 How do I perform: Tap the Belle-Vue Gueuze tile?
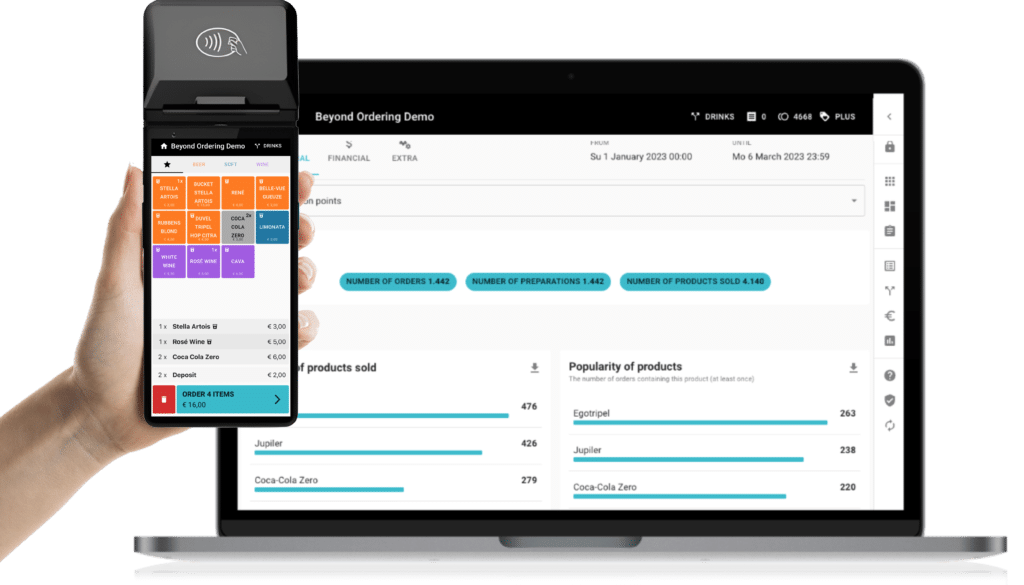272,193
